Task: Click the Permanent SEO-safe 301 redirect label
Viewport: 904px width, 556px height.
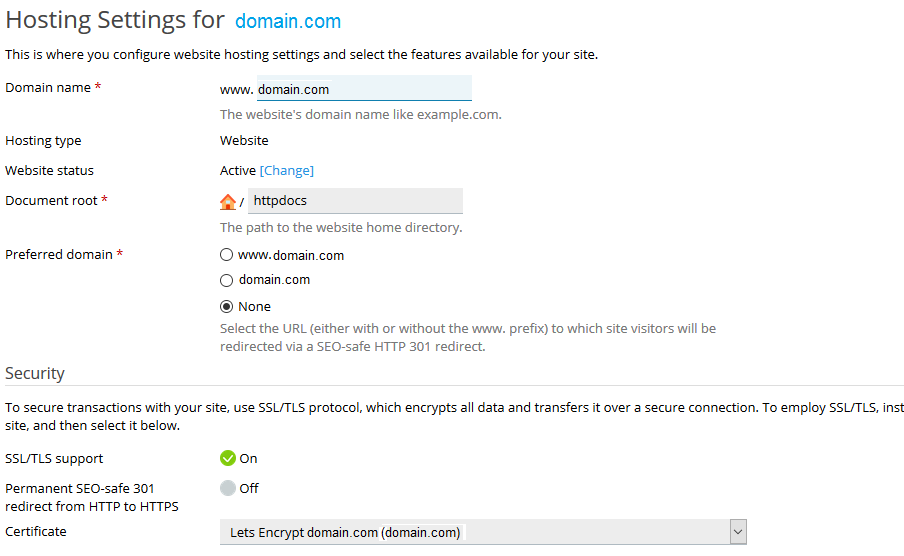Action: [x=92, y=497]
